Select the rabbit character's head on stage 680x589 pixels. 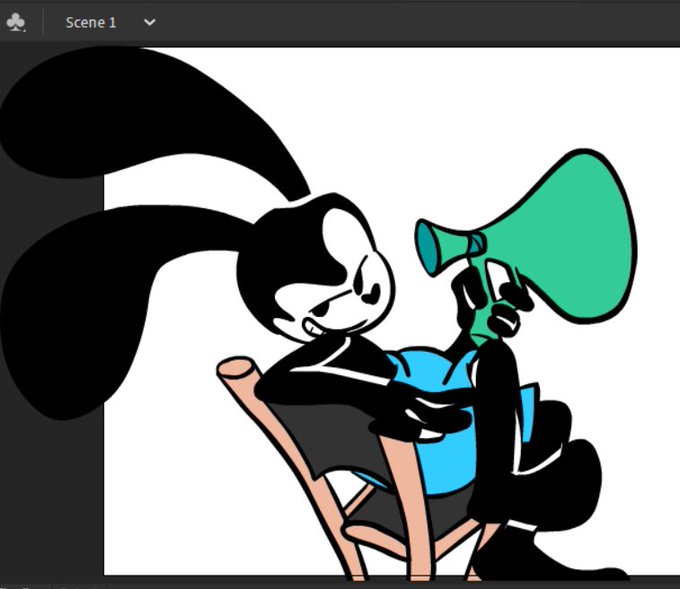click(x=316, y=268)
